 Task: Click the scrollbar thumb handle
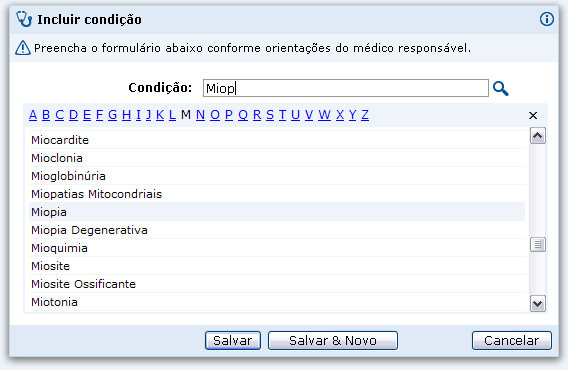coord(538,245)
